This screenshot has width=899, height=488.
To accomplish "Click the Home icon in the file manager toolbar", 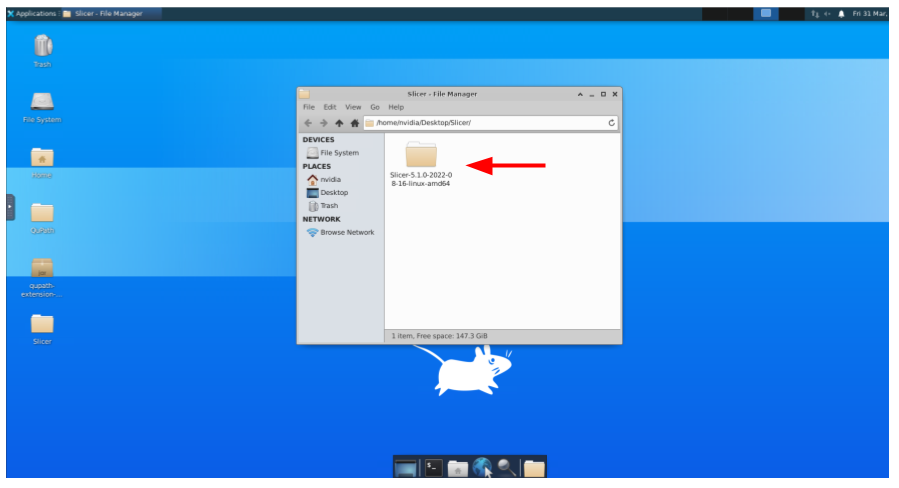I will [x=354, y=123].
